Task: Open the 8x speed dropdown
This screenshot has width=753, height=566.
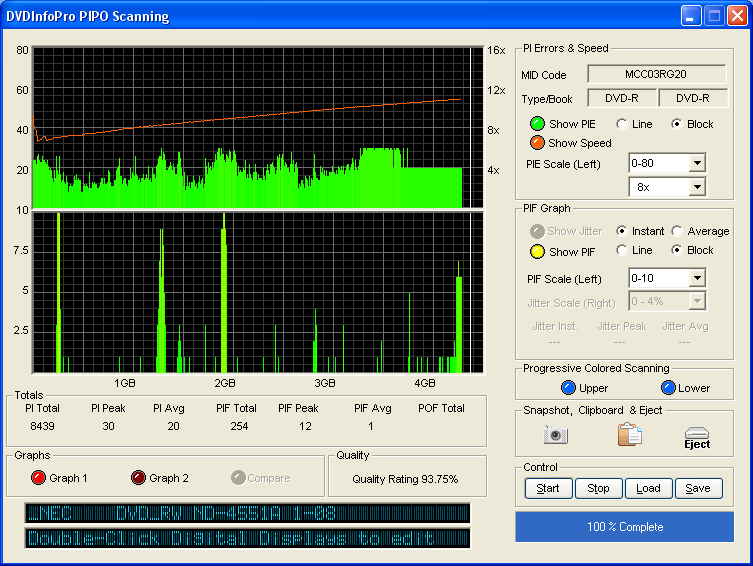Action: point(697,187)
